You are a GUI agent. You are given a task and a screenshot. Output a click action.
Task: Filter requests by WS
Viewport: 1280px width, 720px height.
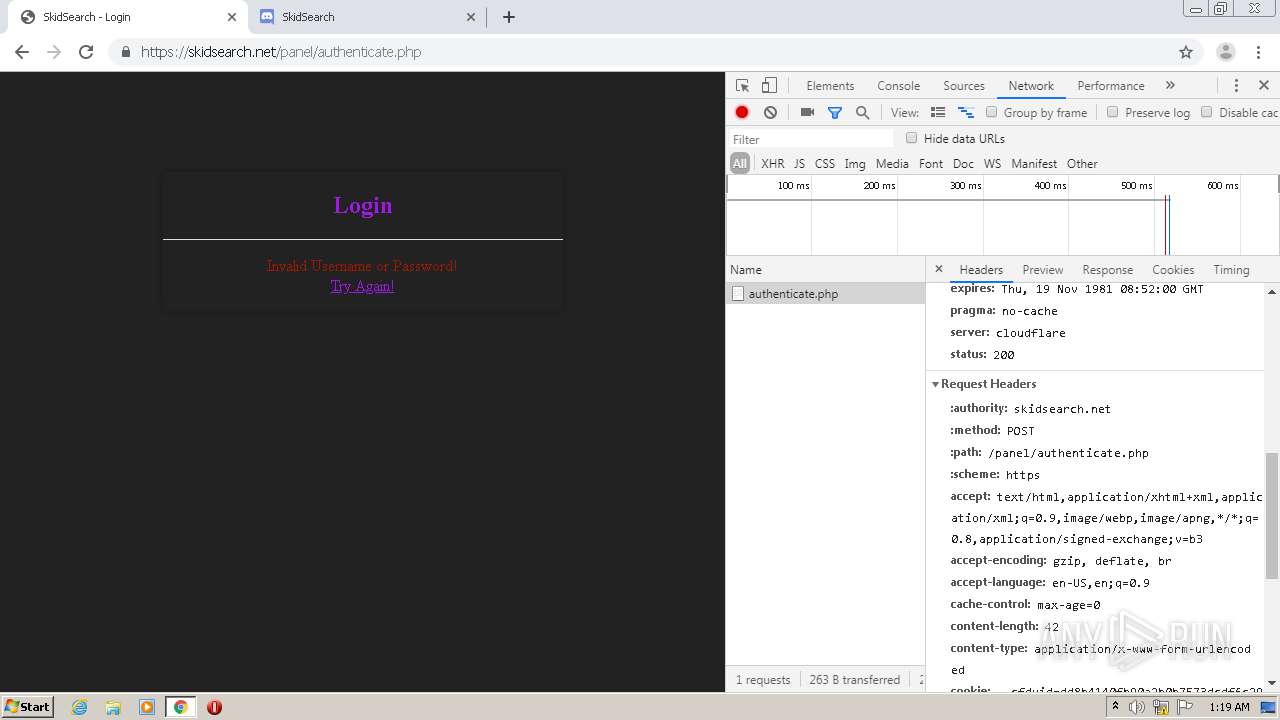992,164
